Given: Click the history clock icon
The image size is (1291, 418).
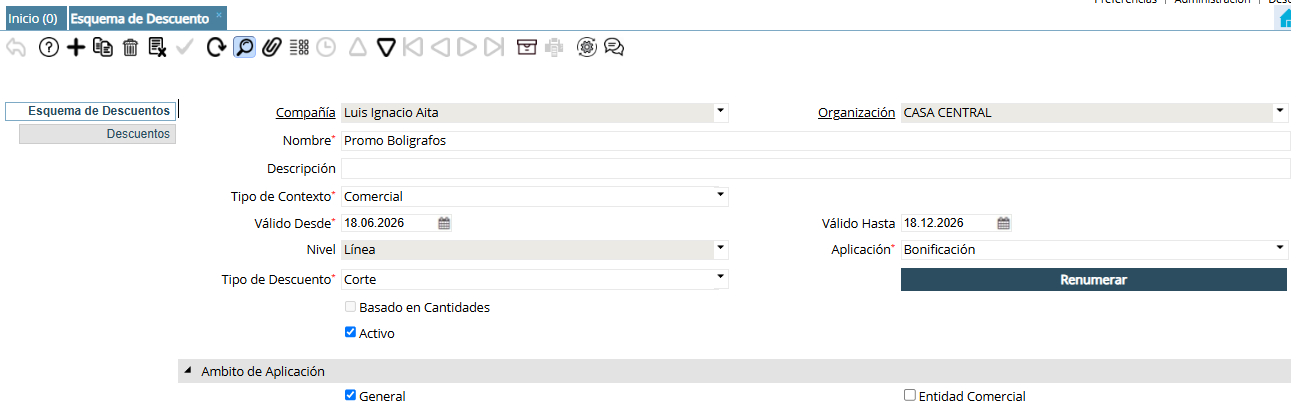Looking at the screenshot, I should click(x=325, y=47).
